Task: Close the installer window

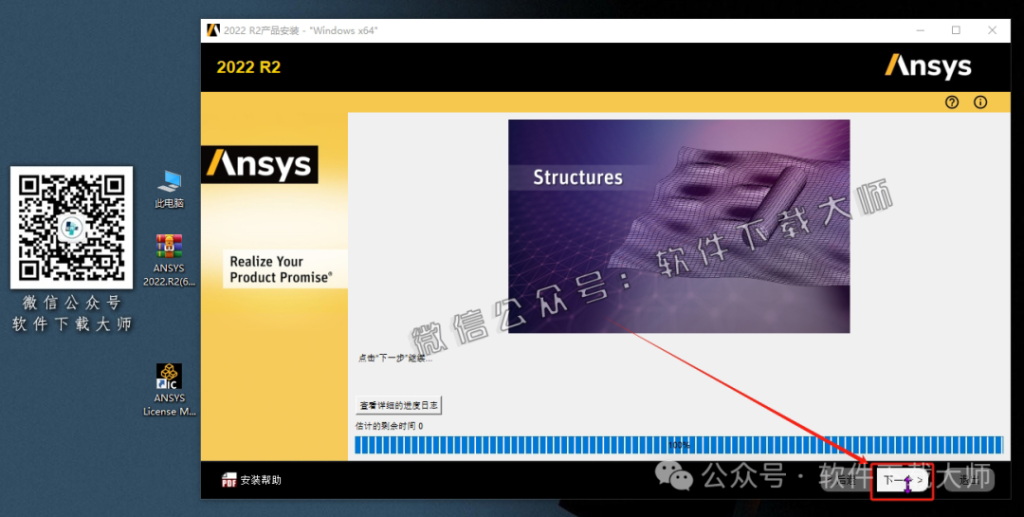Action: click(x=992, y=30)
